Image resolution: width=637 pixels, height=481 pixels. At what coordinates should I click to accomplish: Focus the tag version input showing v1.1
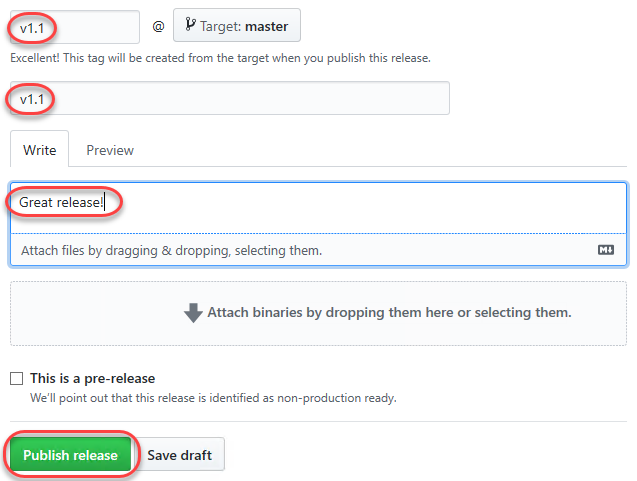click(x=75, y=27)
